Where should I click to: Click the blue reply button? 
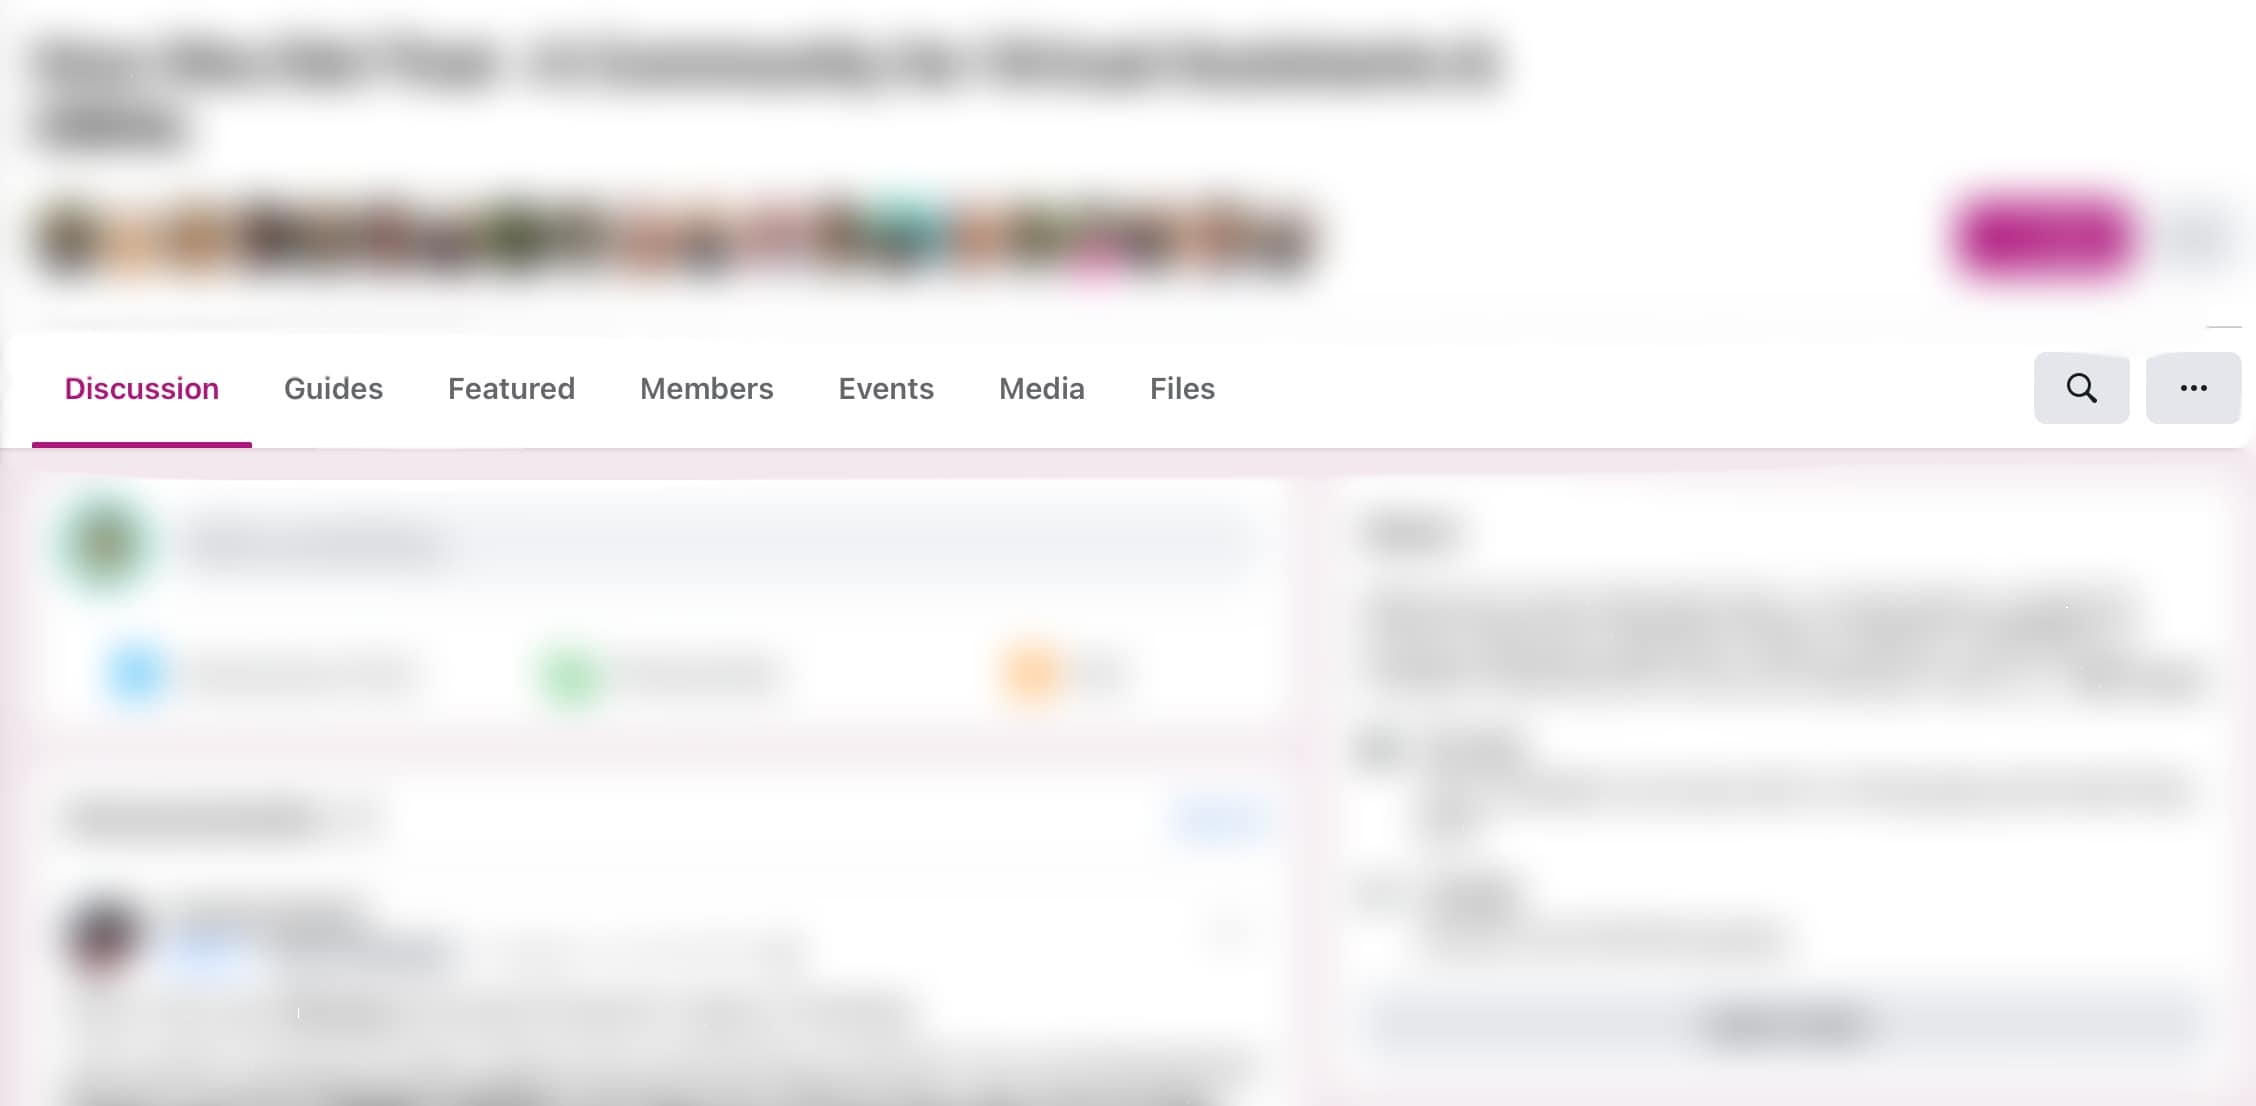coord(1219,820)
